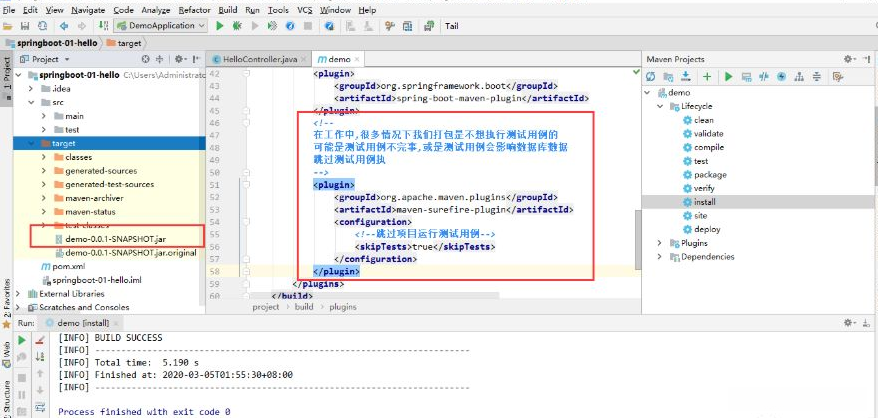Toggle soft-wrap icon in Run console
This screenshot has height=418, width=878.
click(x=40, y=407)
